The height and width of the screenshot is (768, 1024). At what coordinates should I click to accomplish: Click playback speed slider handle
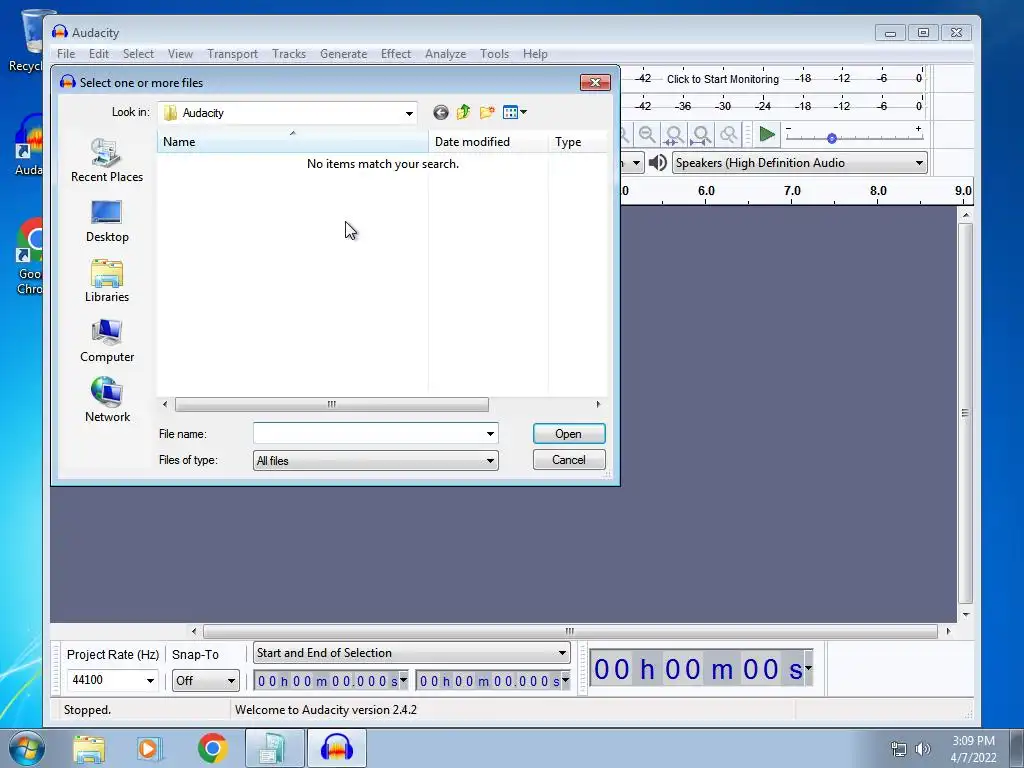(831, 138)
